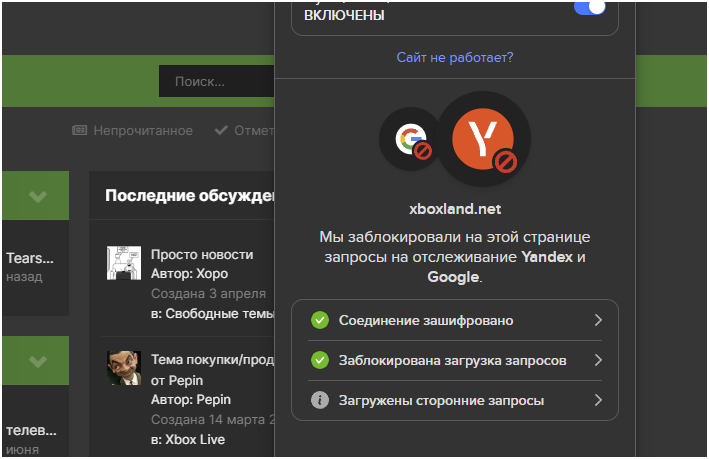The width and height of the screenshot is (709, 459).
Task: Toggle the protection switch labeled ВКЛЮЧЕНЫ
Action: pos(590,7)
